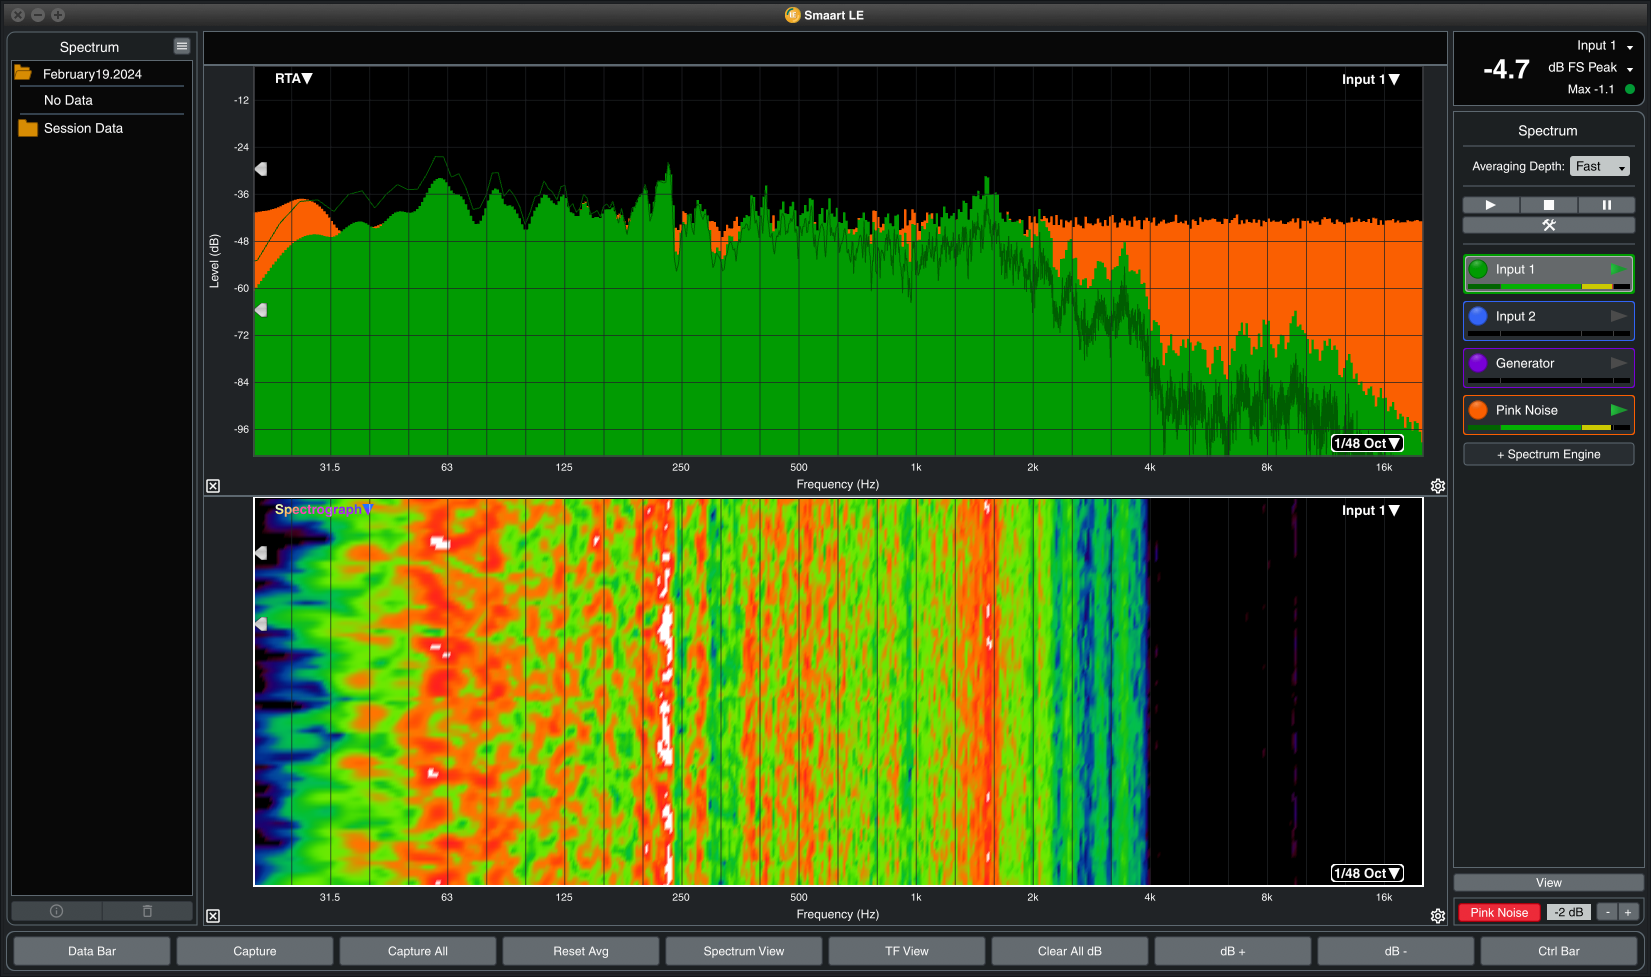Select the Pink Noise spectrum engine
Image resolution: width=1651 pixels, height=977 pixels.
(x=1549, y=414)
